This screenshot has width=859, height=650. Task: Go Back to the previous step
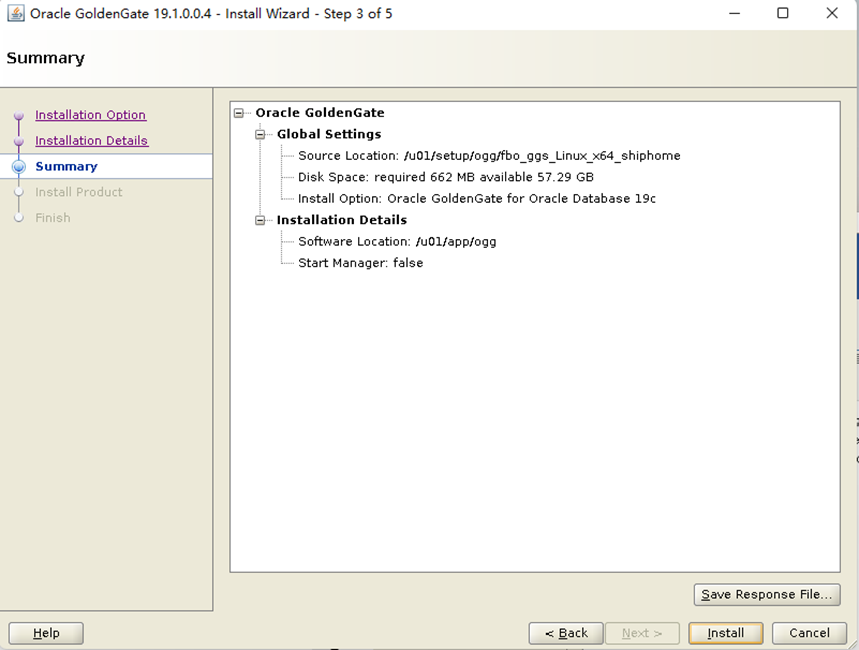(566, 633)
